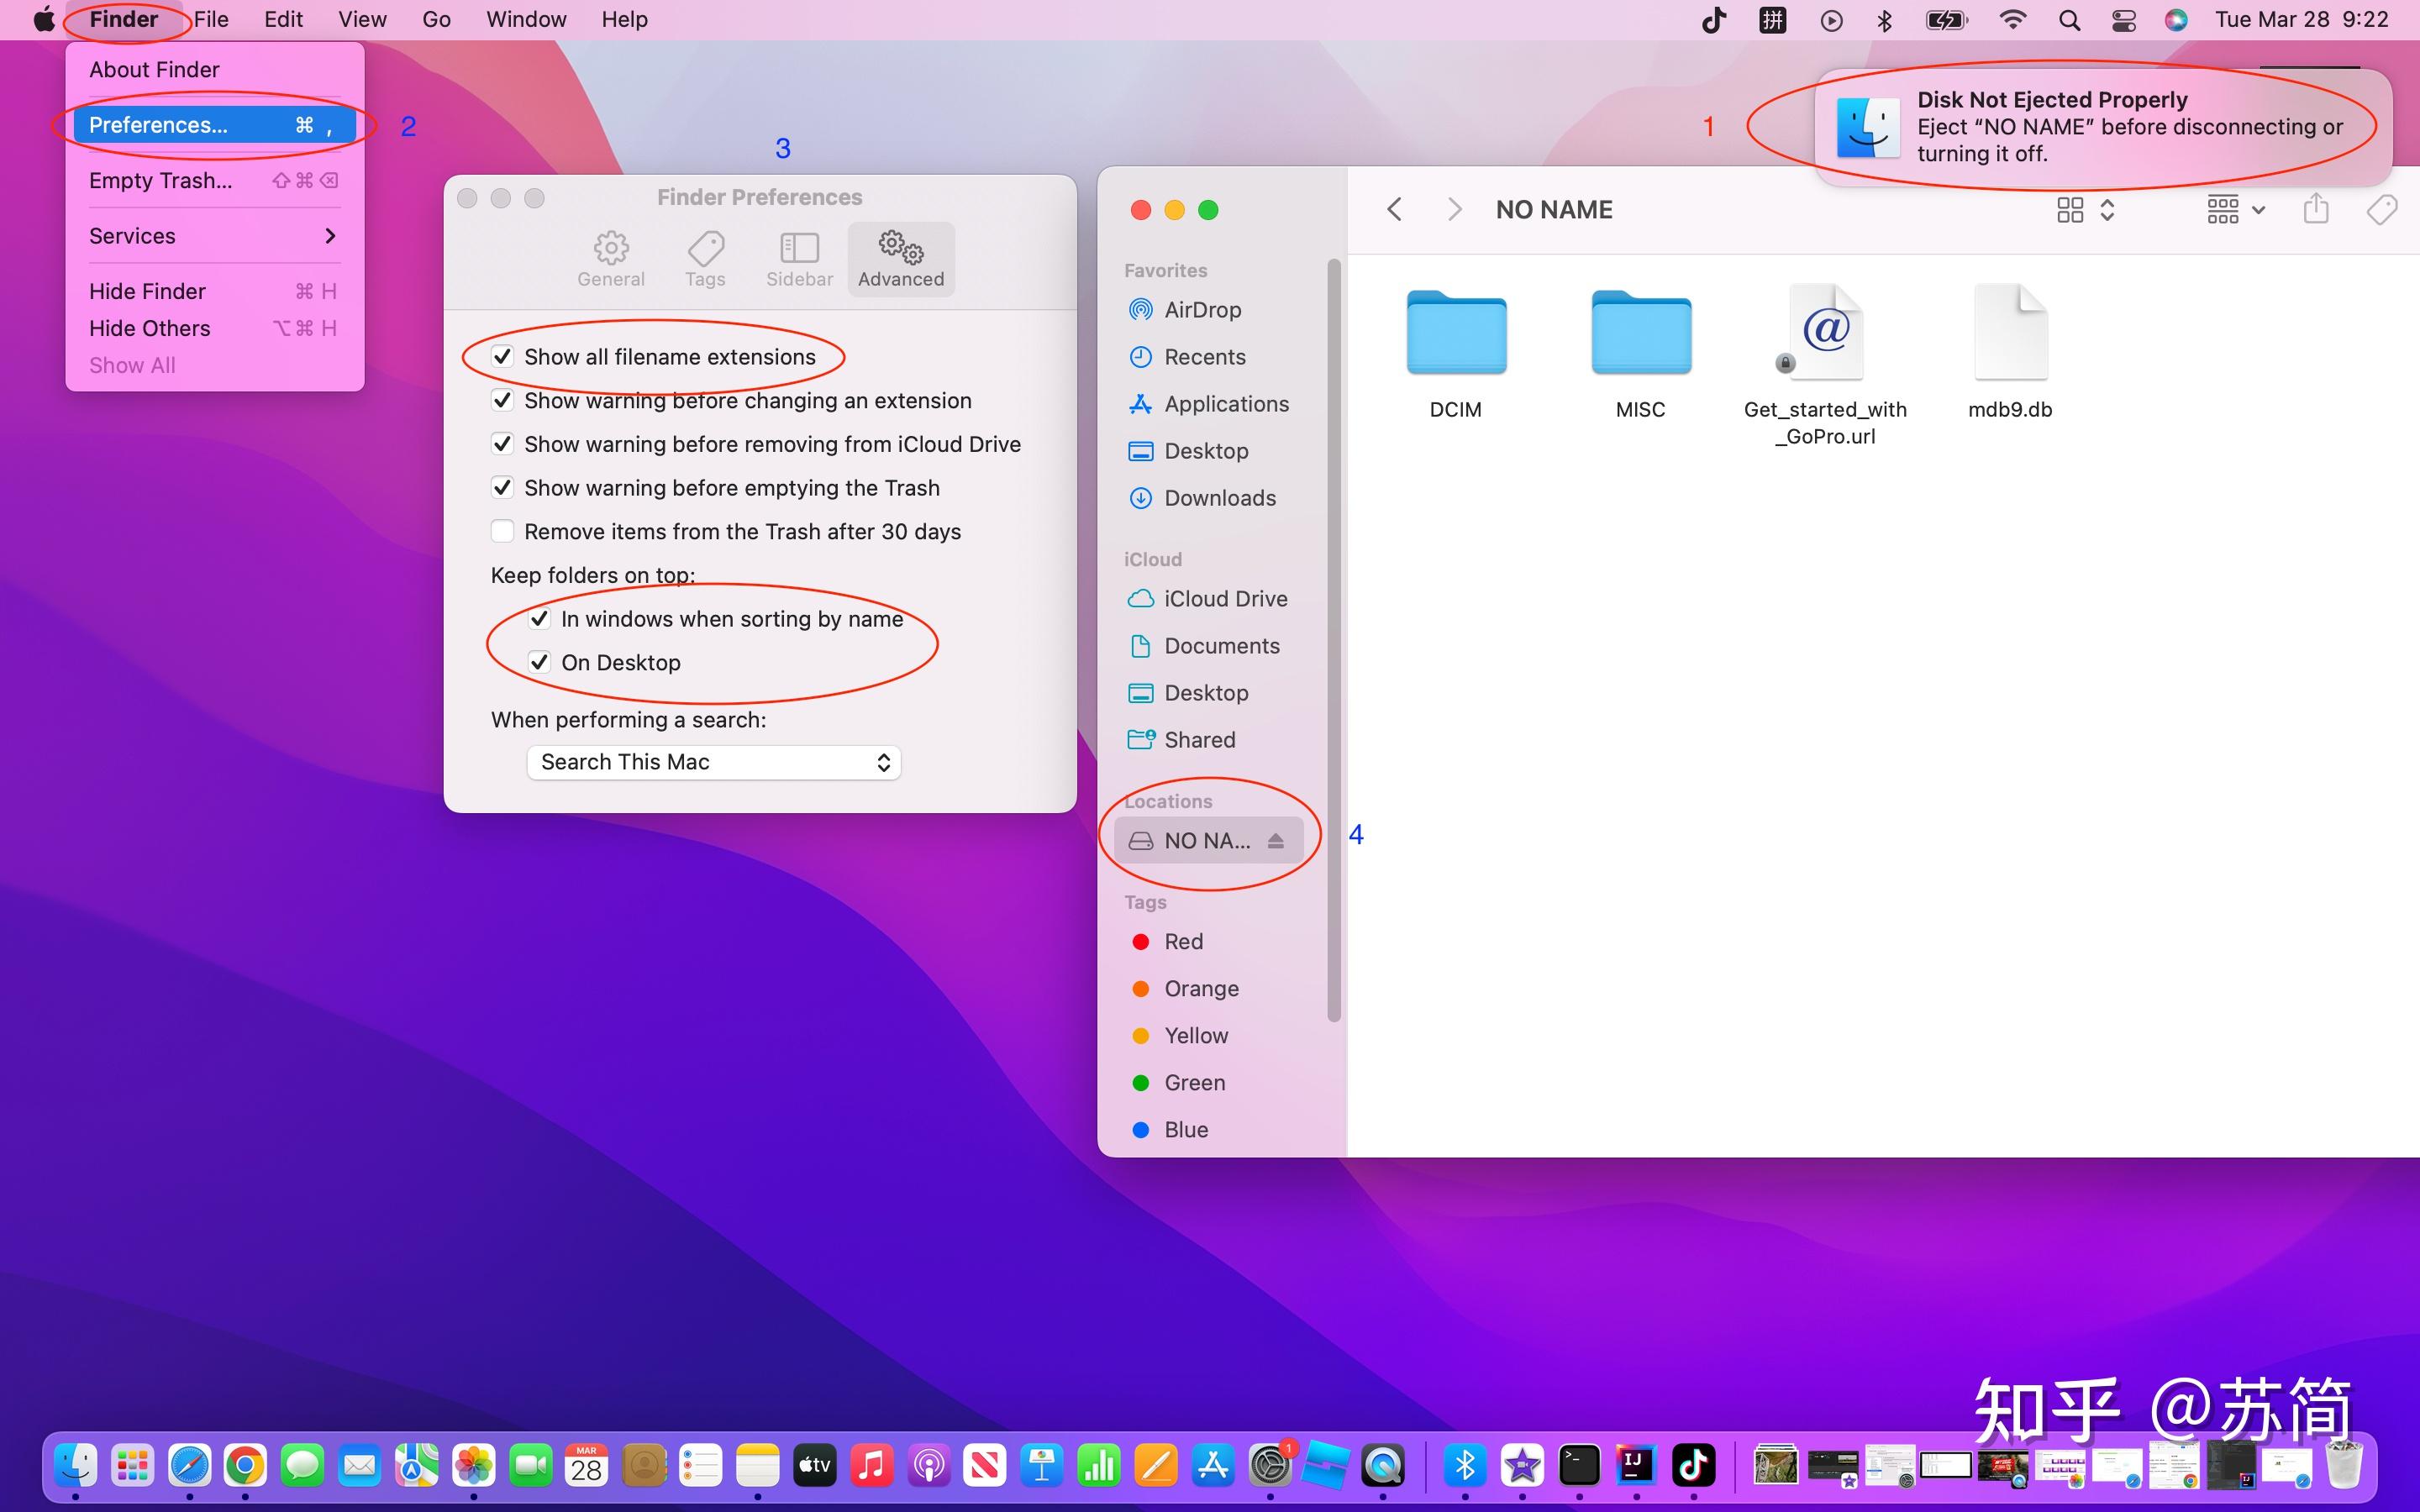Click the Disk Not Ejected Properly notification
The width and height of the screenshot is (2420, 1512).
pyautogui.click(x=2103, y=127)
